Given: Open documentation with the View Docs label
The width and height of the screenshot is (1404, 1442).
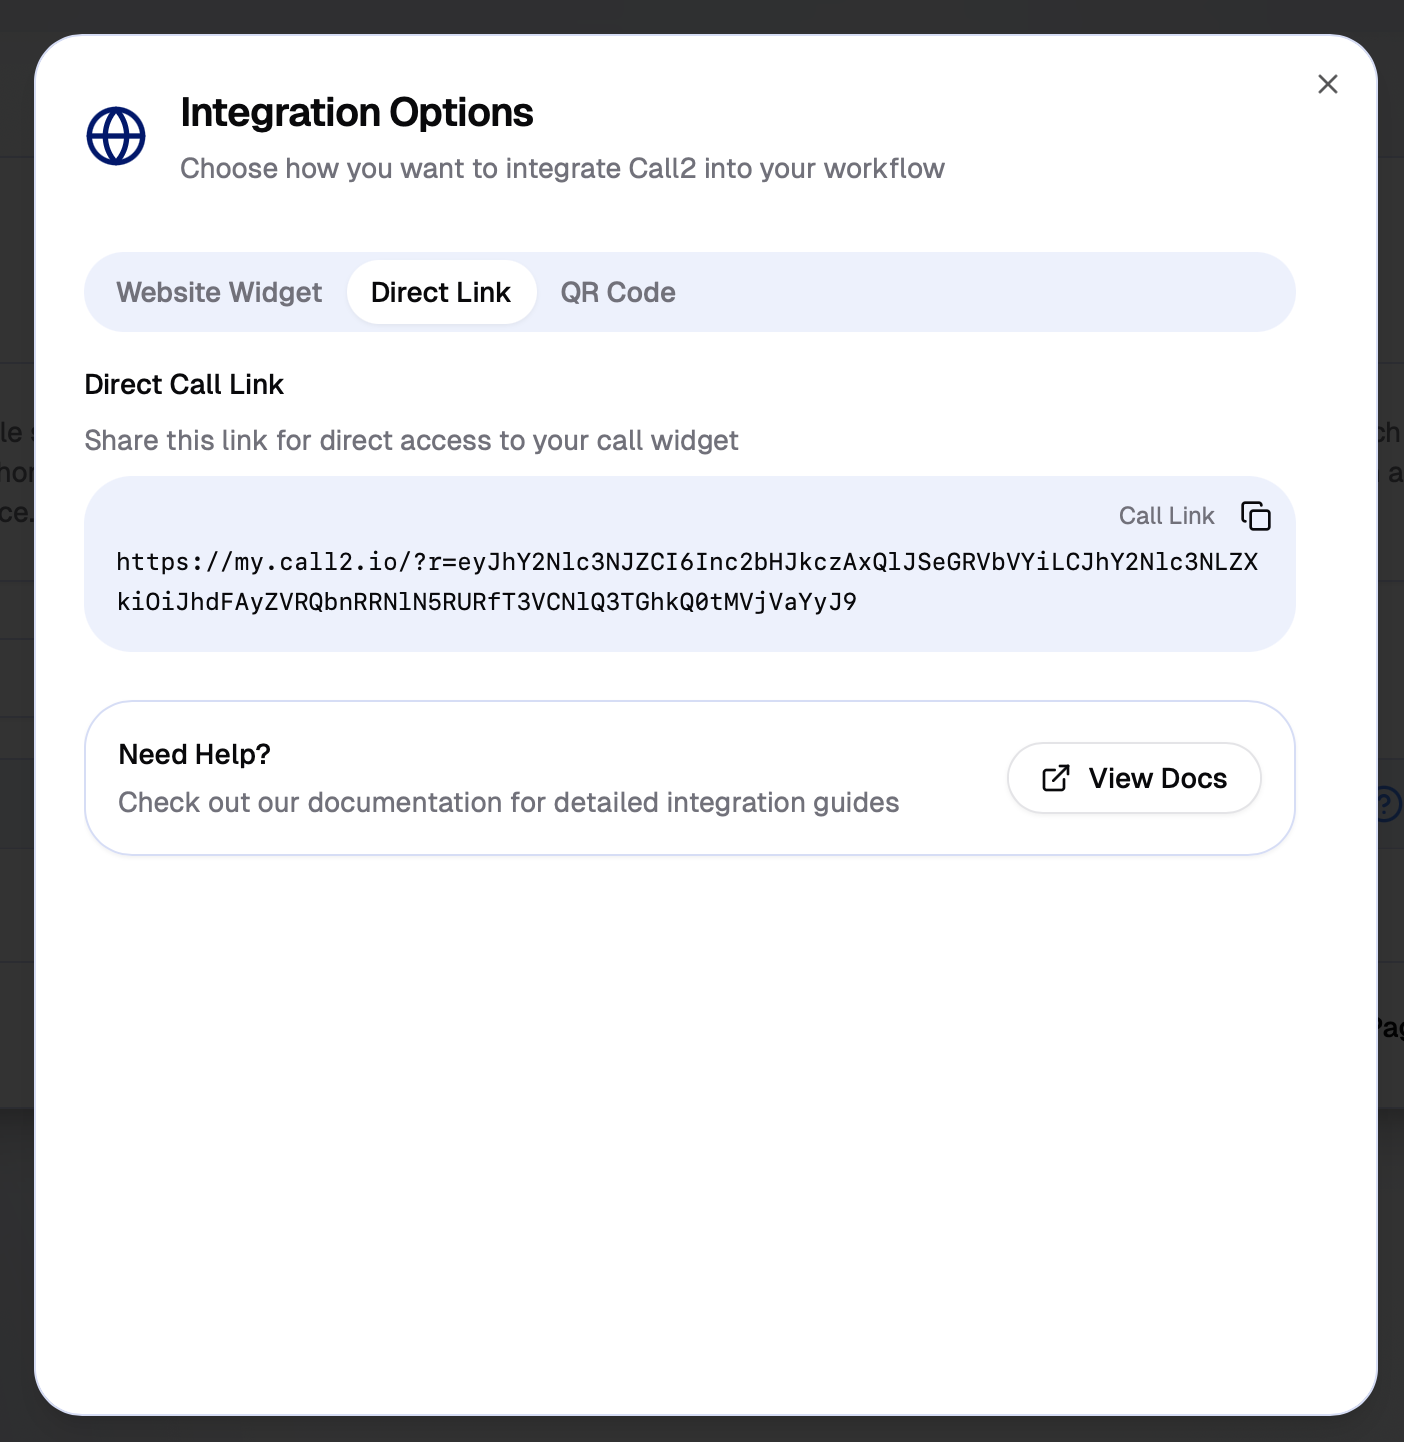Looking at the screenshot, I should [1157, 778].
